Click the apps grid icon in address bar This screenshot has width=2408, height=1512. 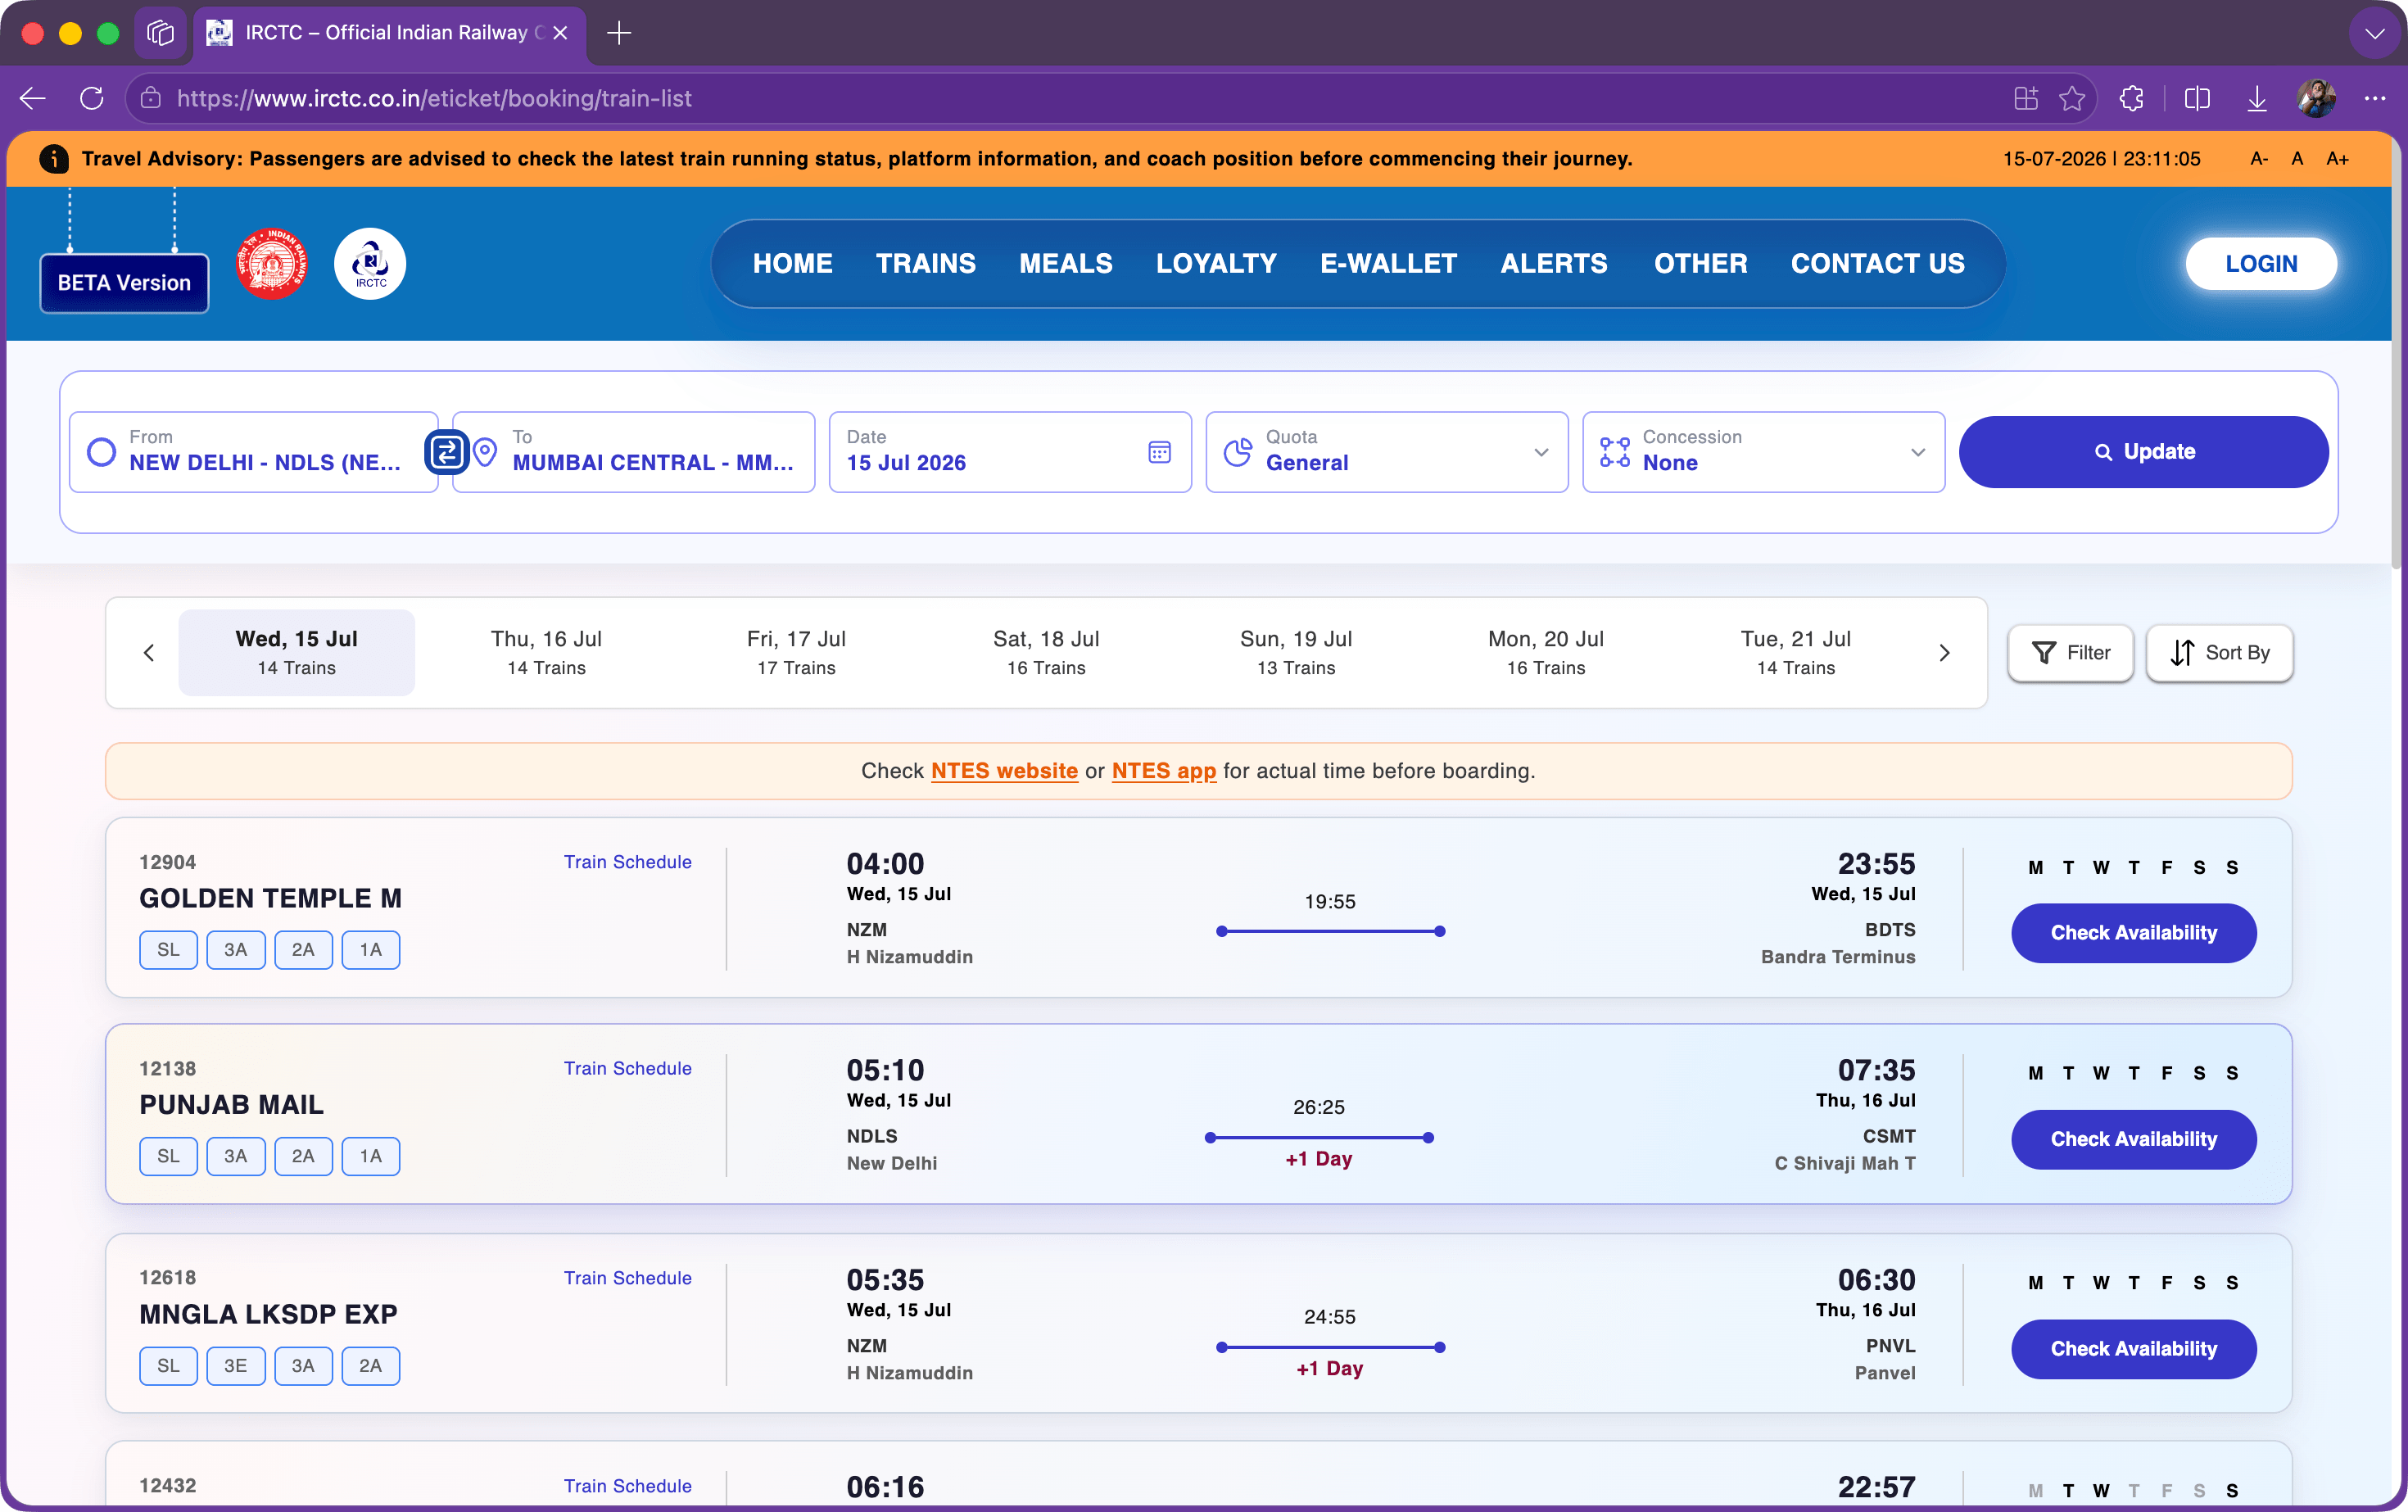[x=2025, y=98]
